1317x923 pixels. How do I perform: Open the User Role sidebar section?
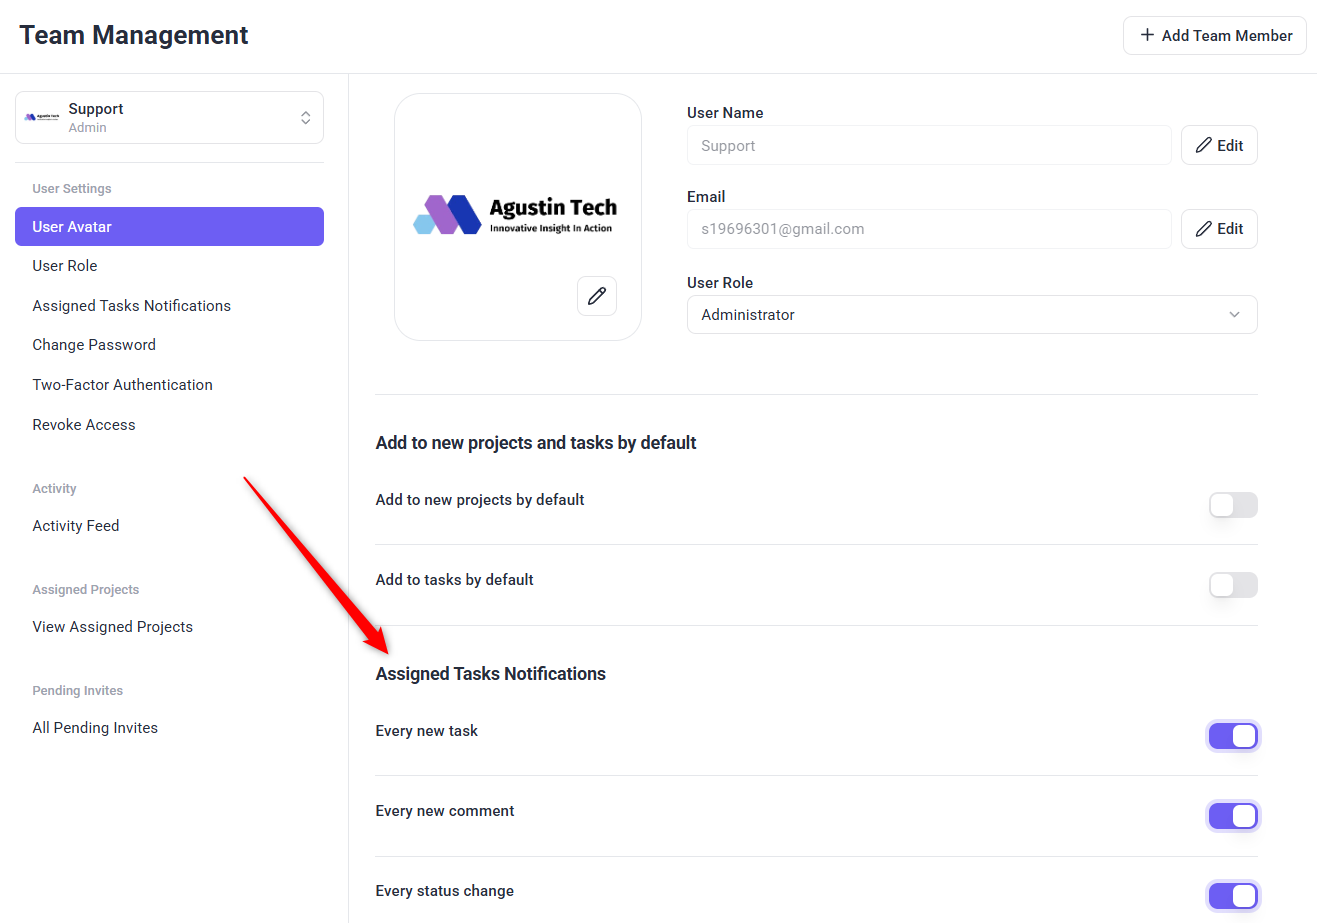pos(65,266)
